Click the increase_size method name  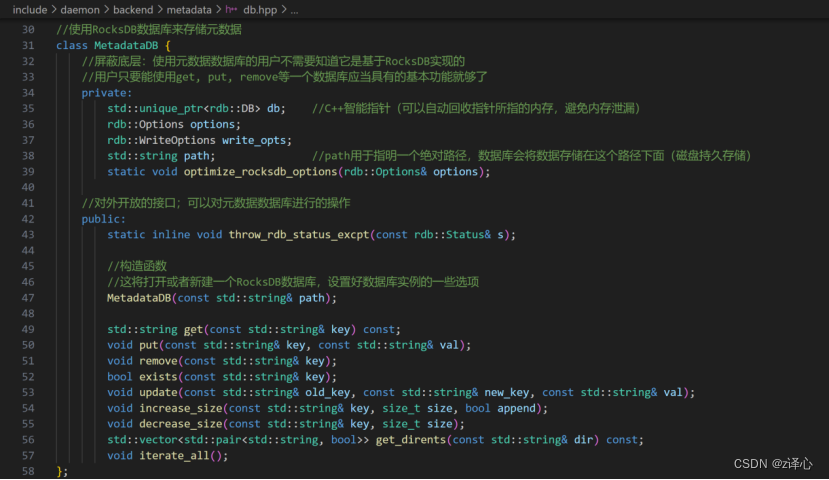tap(182, 408)
